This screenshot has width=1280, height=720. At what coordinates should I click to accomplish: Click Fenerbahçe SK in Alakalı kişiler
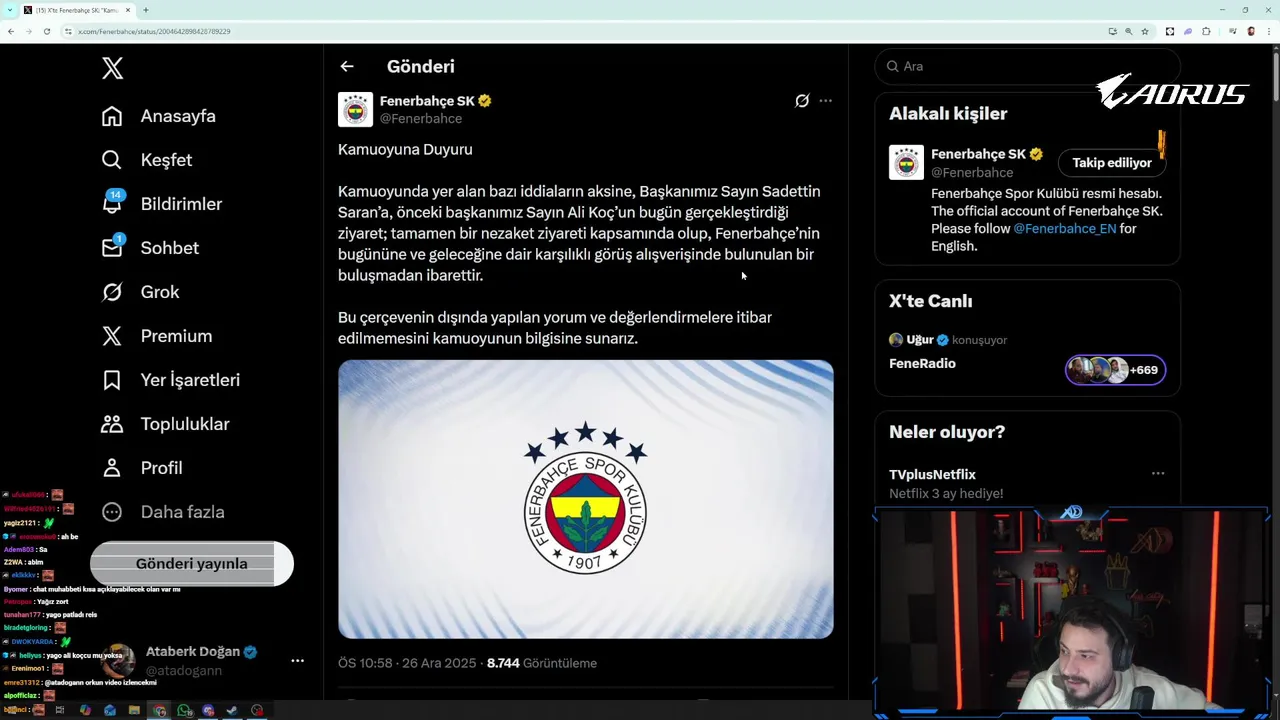coord(978,154)
